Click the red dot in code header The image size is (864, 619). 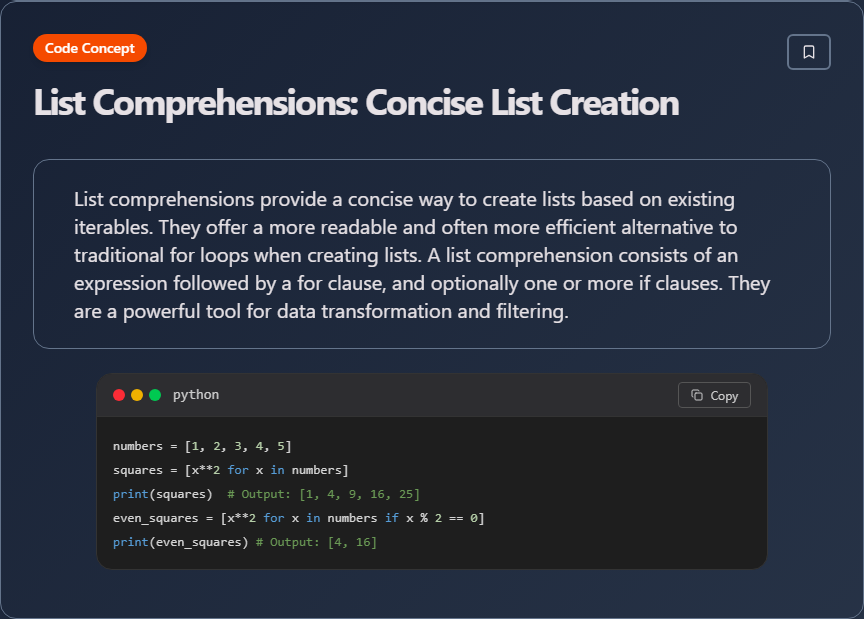(x=119, y=395)
